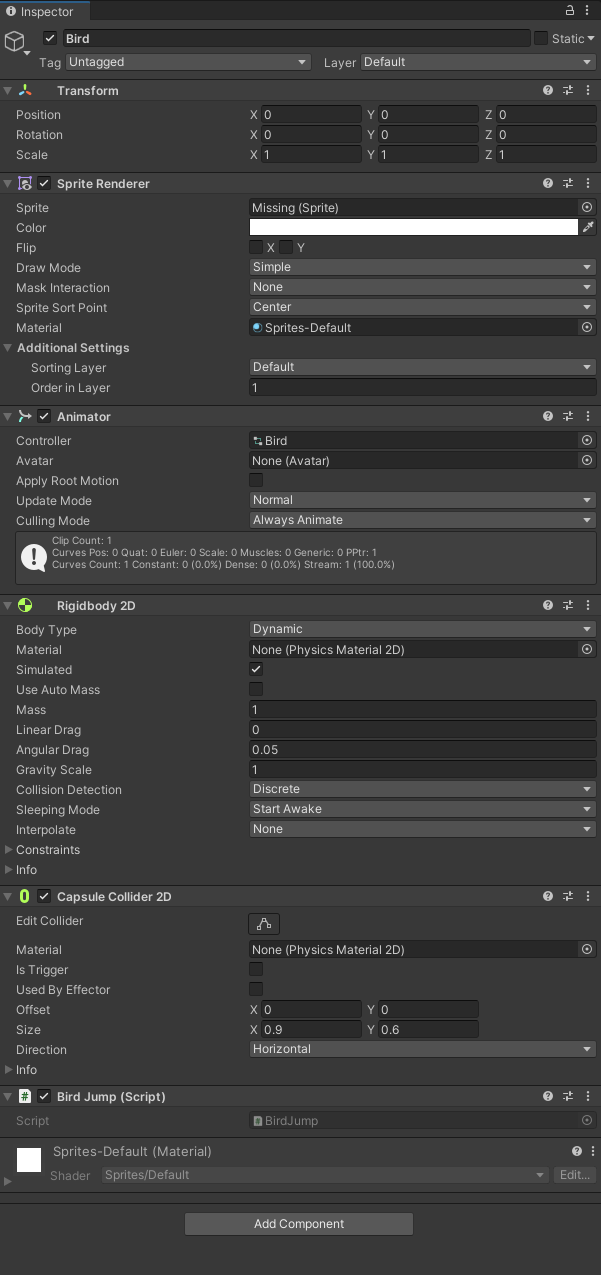Image resolution: width=601 pixels, height=1275 pixels.
Task: Open presets for the Animator component
Action: [x=568, y=416]
